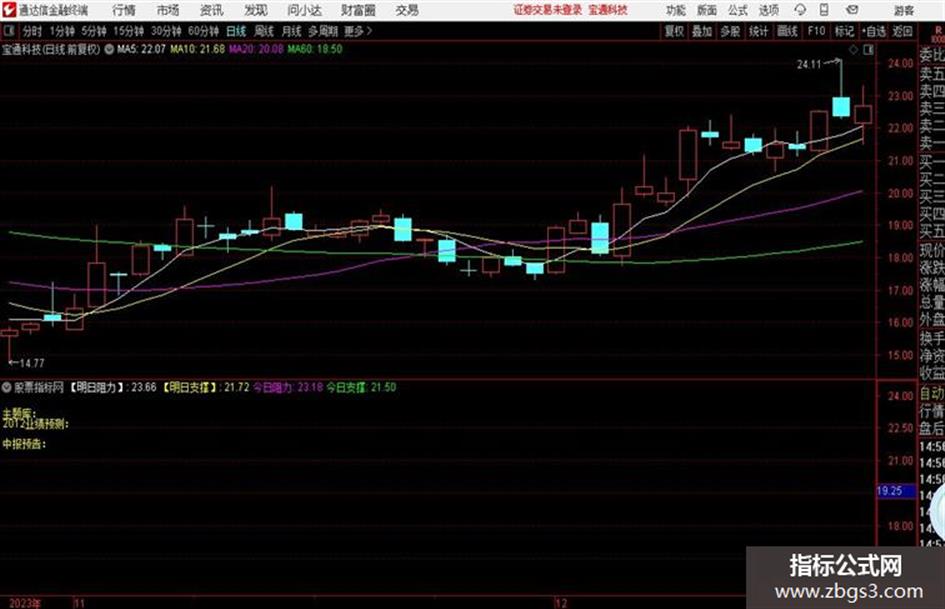
Task: Click 今日支撑 21.50 indicator text
Action: pos(362,387)
